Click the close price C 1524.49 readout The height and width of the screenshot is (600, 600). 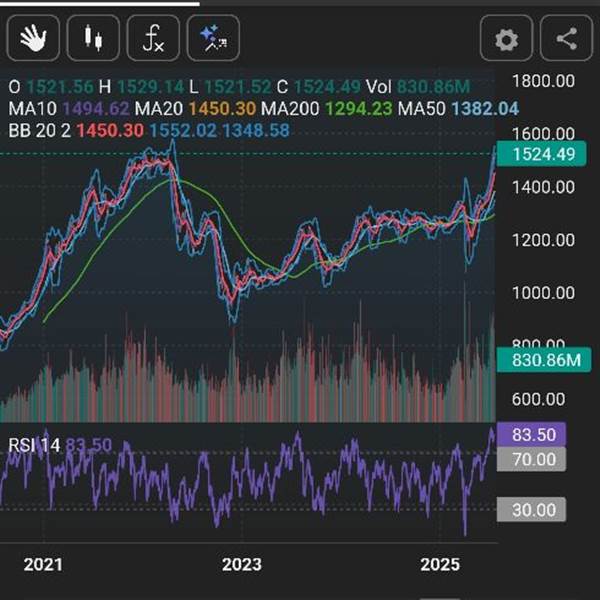(318, 87)
